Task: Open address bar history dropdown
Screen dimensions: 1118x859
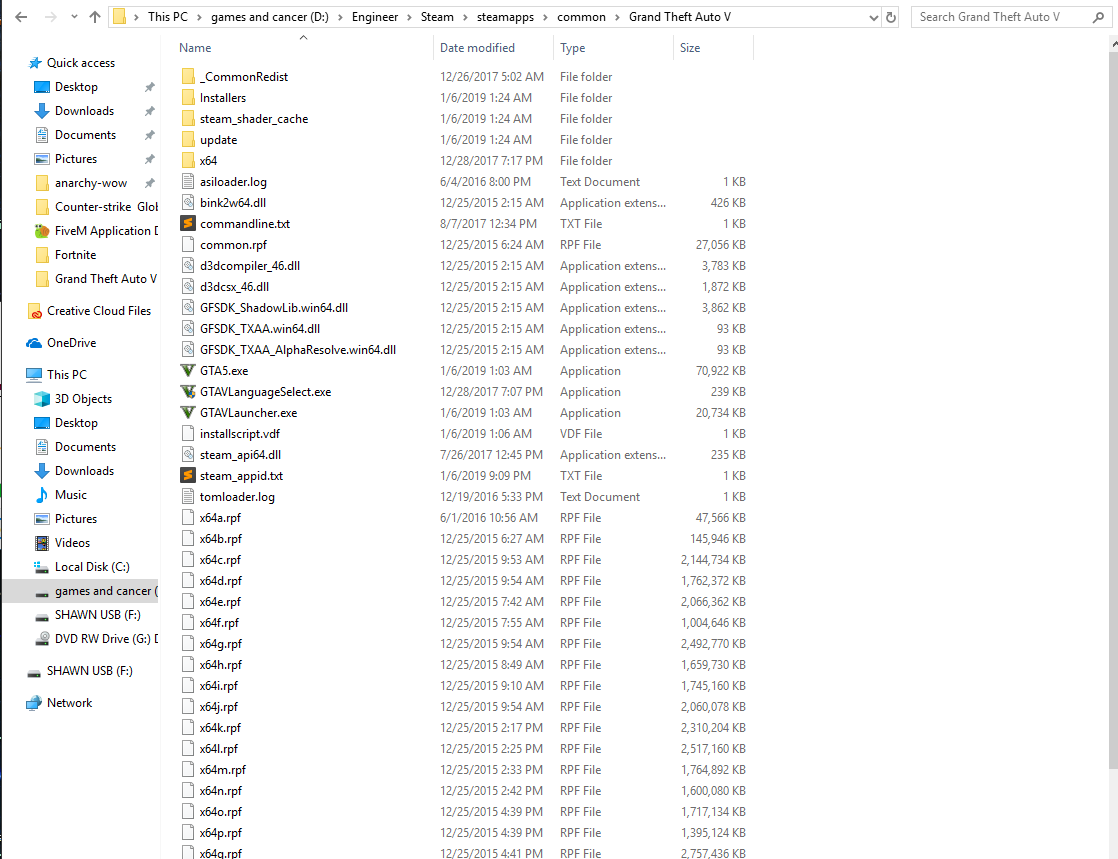Action: [x=873, y=18]
